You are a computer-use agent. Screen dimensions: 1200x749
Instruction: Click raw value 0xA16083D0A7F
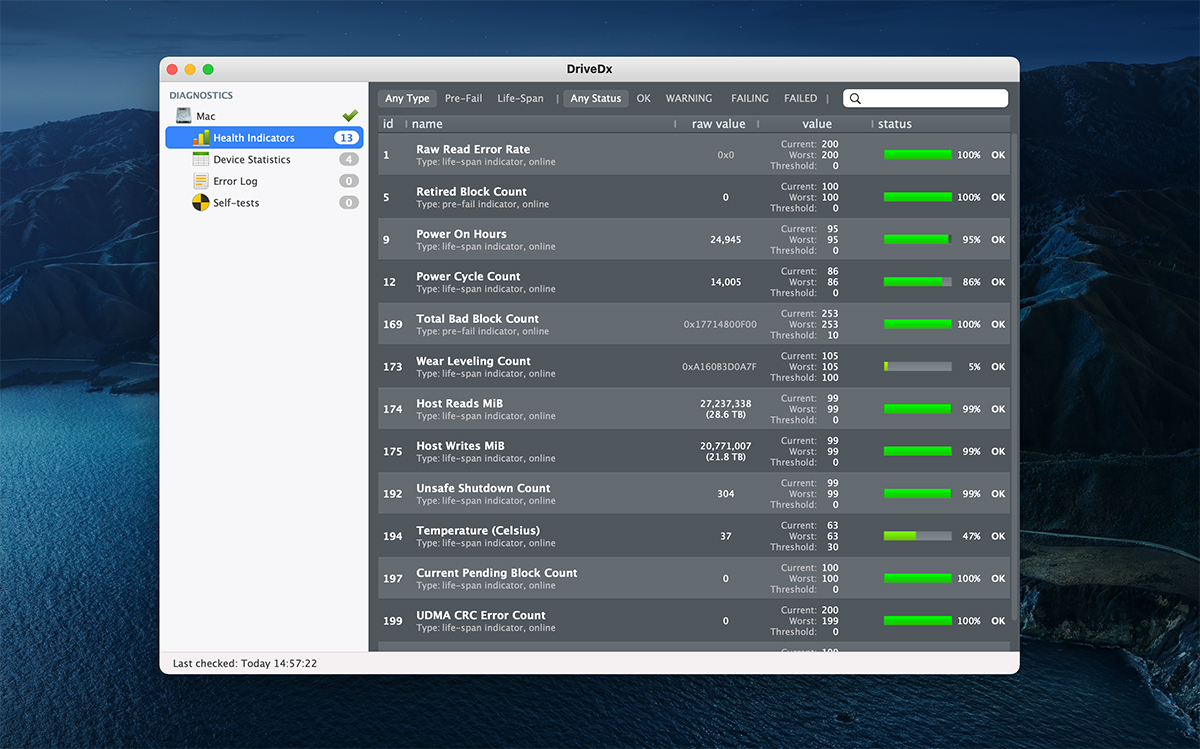[720, 367]
